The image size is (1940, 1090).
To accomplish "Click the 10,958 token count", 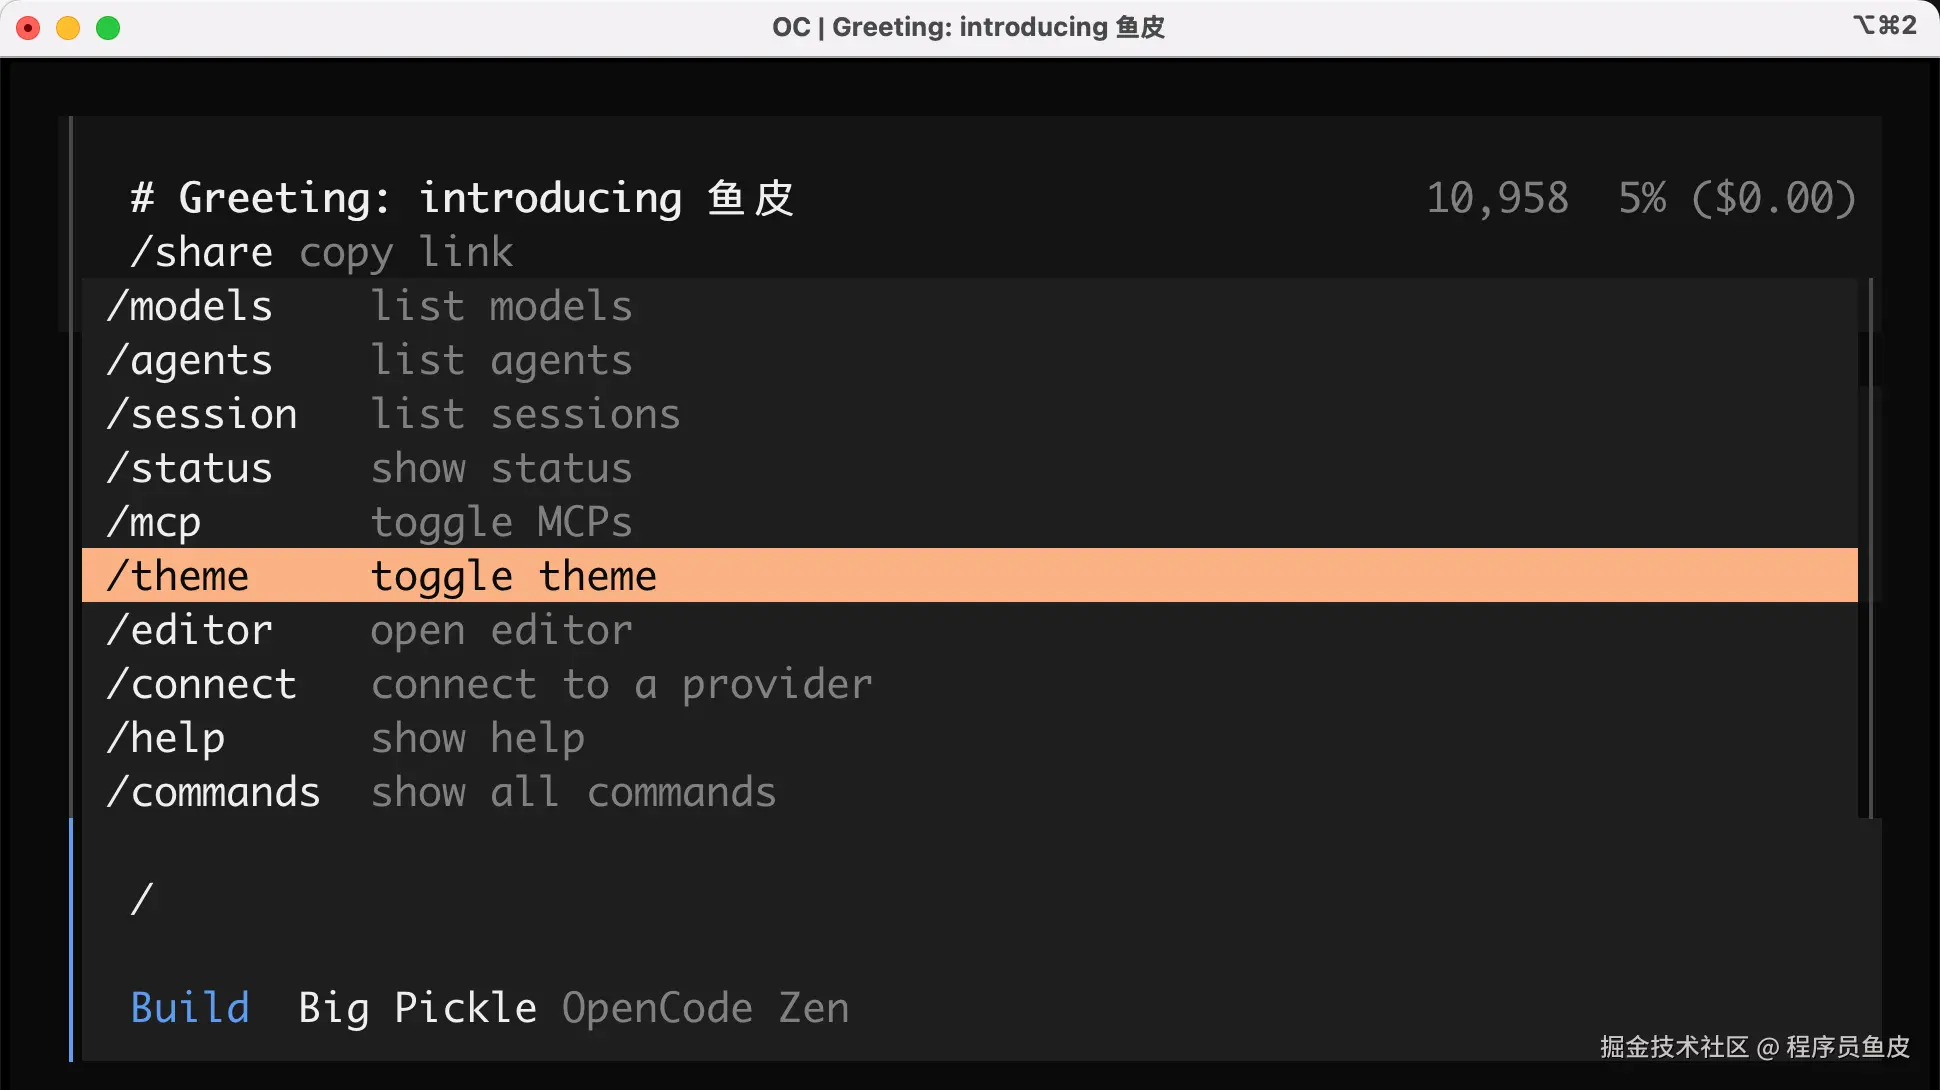I will click(x=1497, y=198).
